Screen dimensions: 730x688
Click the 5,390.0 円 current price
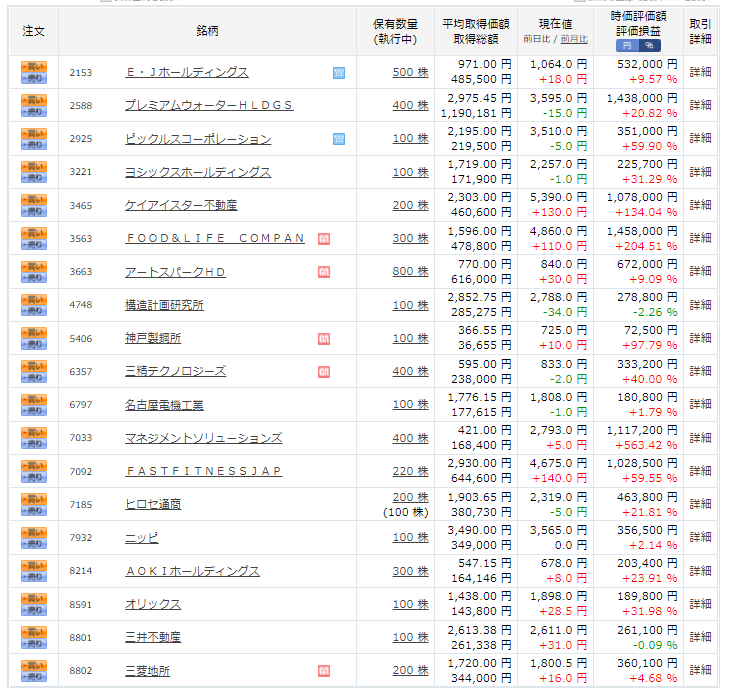[558, 198]
